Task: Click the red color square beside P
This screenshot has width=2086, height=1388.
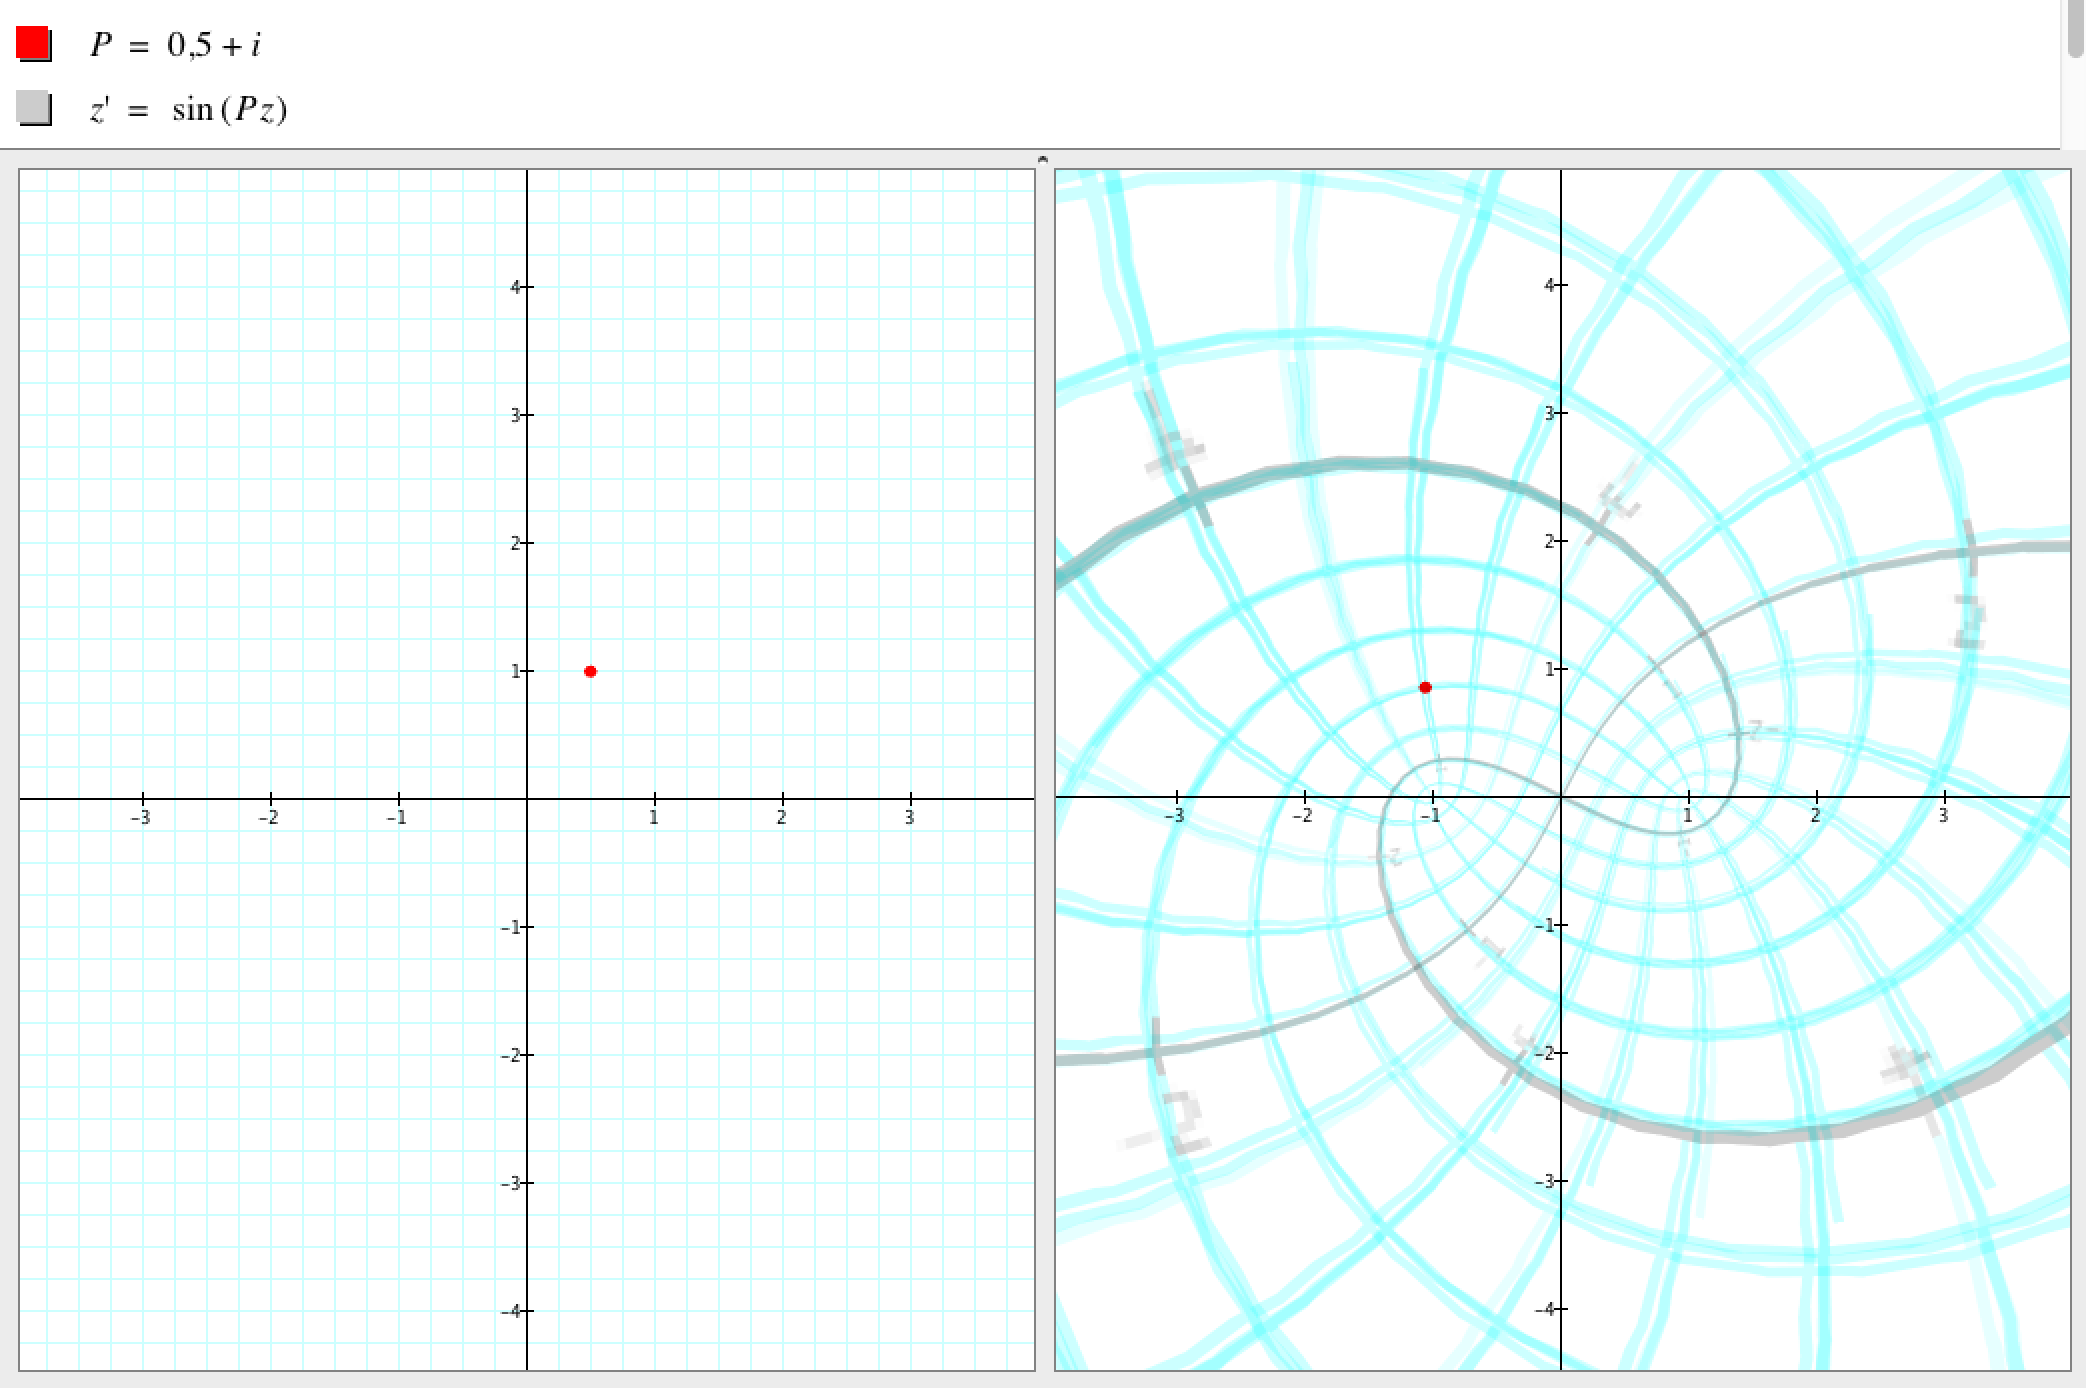Action: pyautogui.click(x=33, y=44)
